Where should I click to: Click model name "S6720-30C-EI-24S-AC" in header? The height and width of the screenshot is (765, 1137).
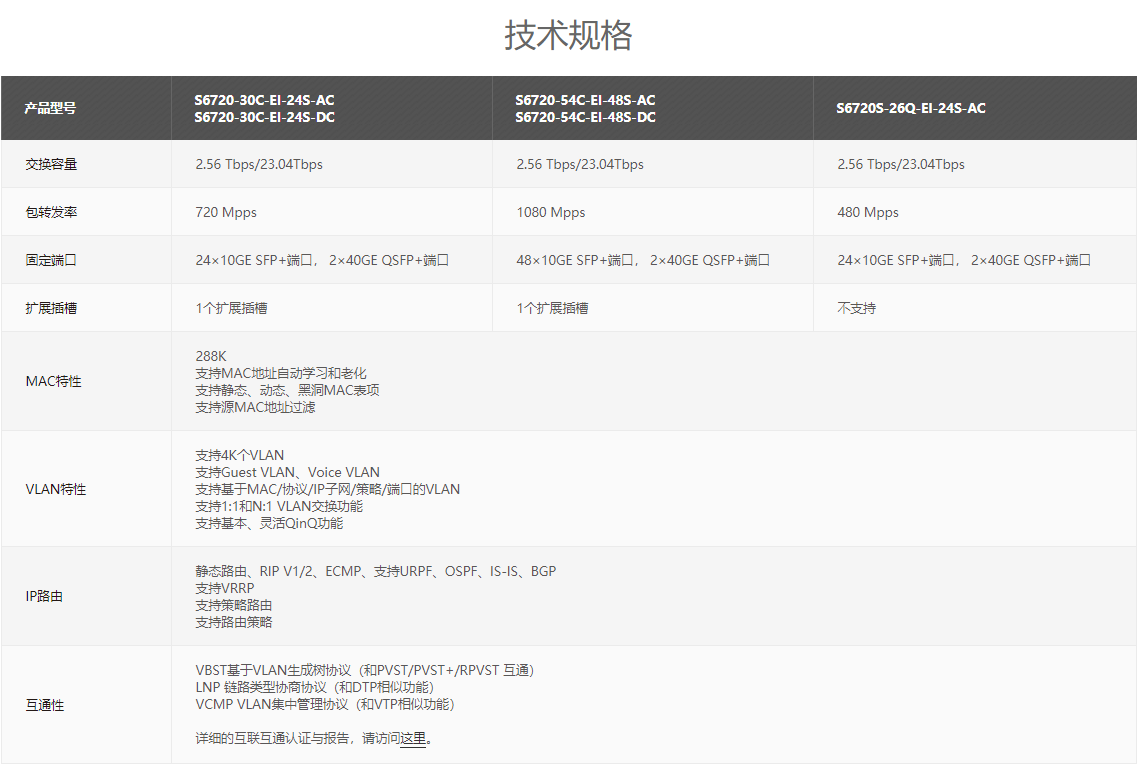tap(264, 100)
